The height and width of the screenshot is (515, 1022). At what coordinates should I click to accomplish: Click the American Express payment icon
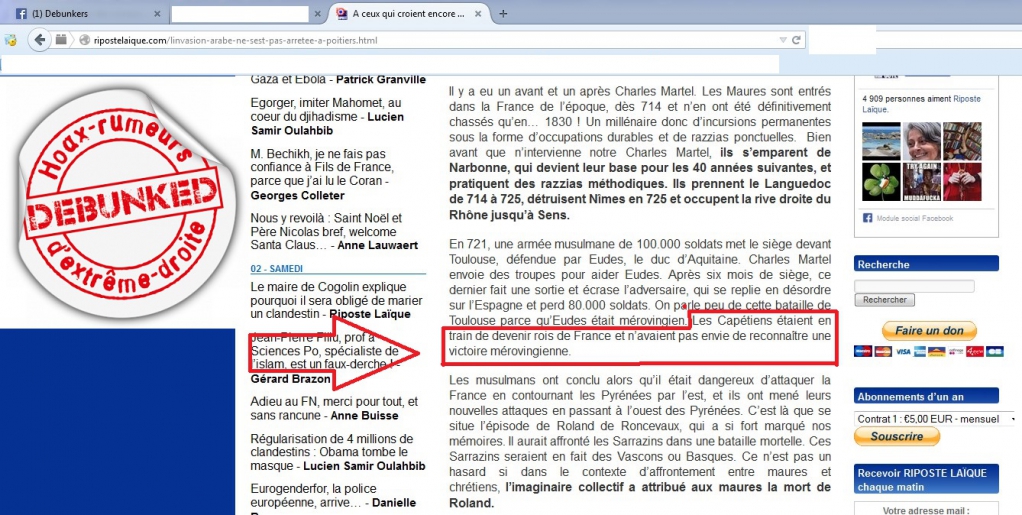pos(920,351)
